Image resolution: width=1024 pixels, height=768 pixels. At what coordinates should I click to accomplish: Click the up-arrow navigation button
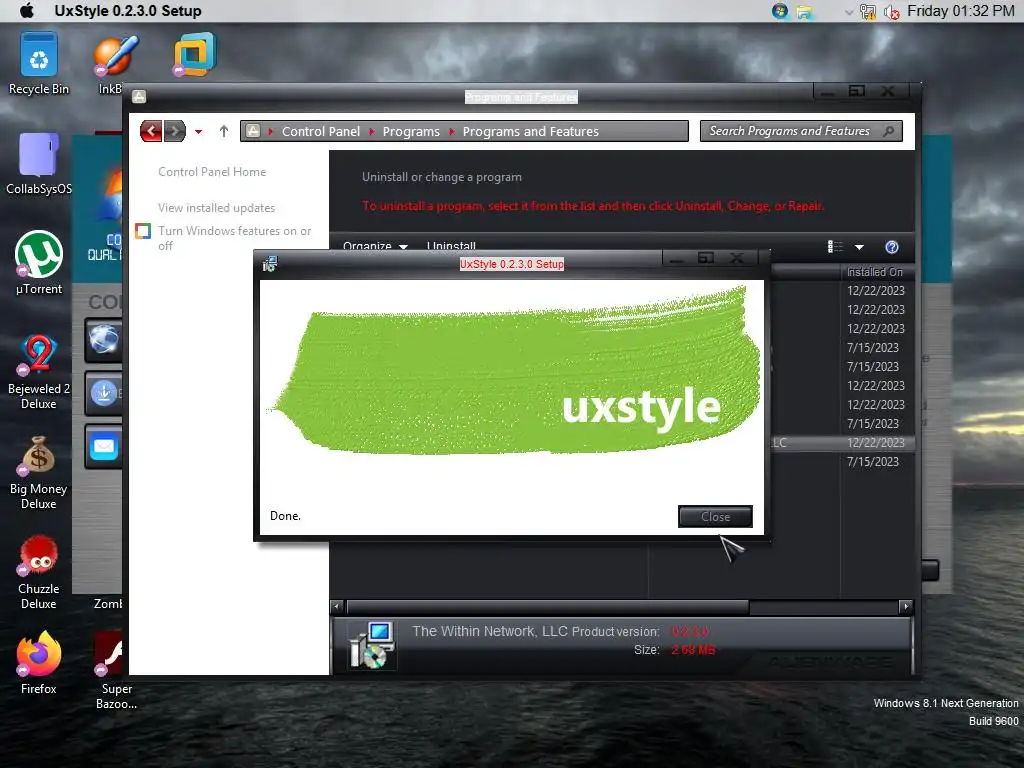[223, 131]
